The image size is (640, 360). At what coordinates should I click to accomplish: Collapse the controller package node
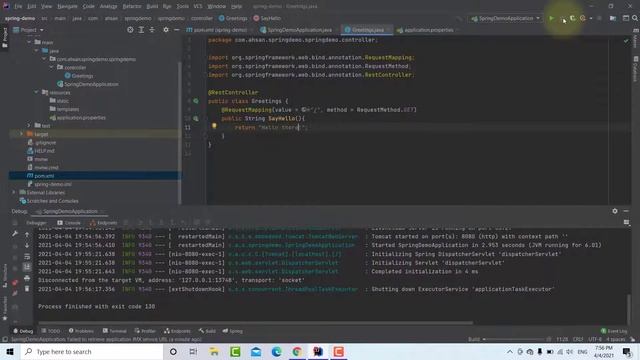coord(51,67)
